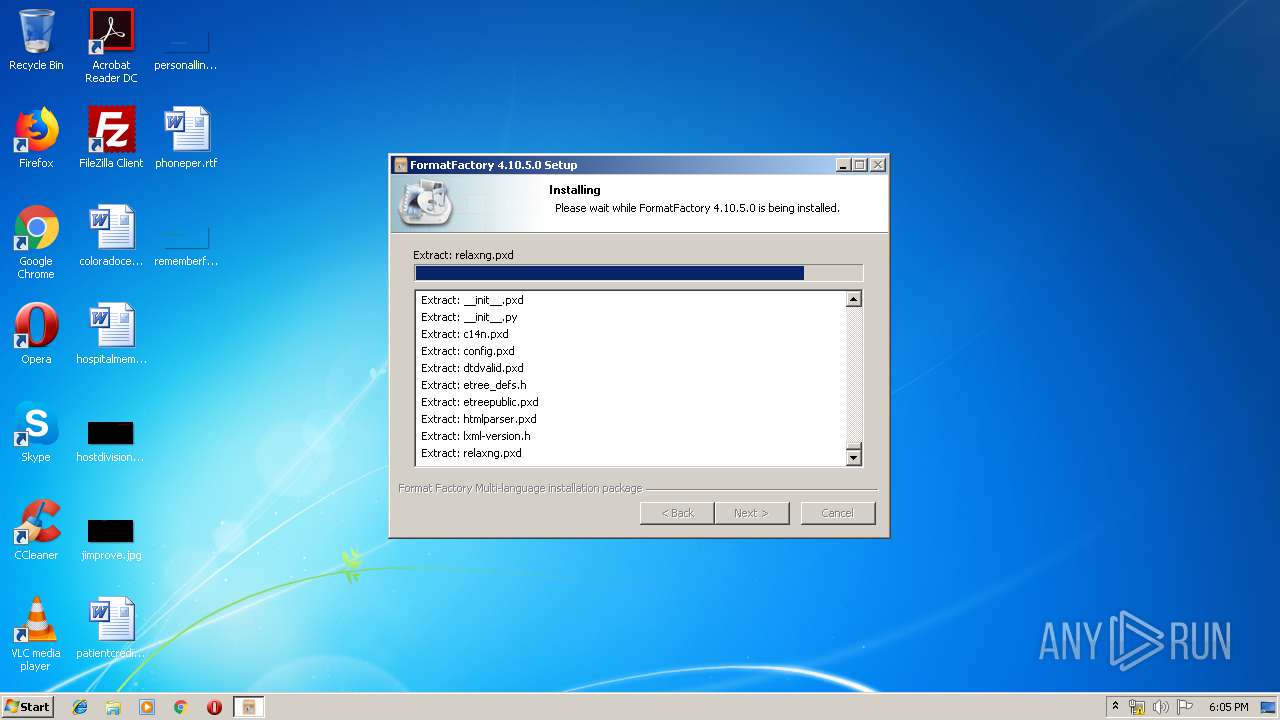Viewport: 1280px width, 720px height.
Task: Select the hospitalmem document icon
Action: 111,334
